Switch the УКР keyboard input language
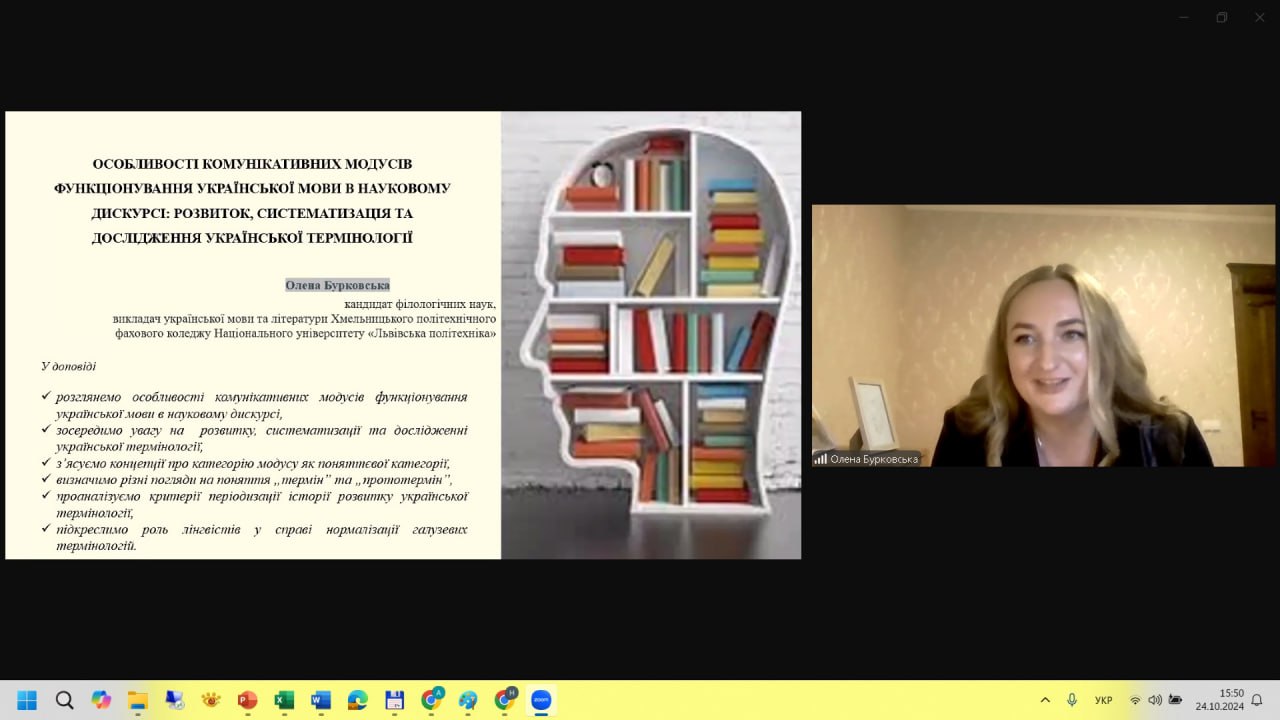The image size is (1280, 720). click(x=1103, y=700)
